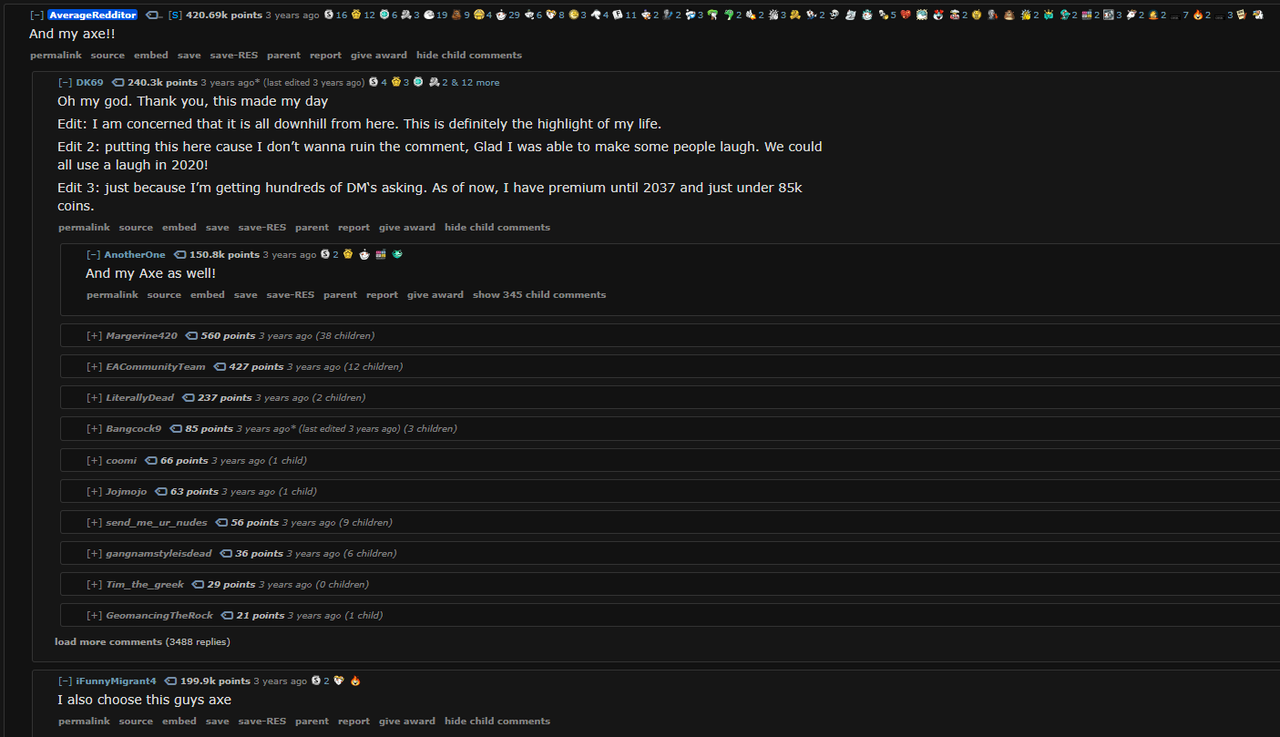Click 'give award' under DK69's comment
1280x737 pixels.
click(407, 228)
